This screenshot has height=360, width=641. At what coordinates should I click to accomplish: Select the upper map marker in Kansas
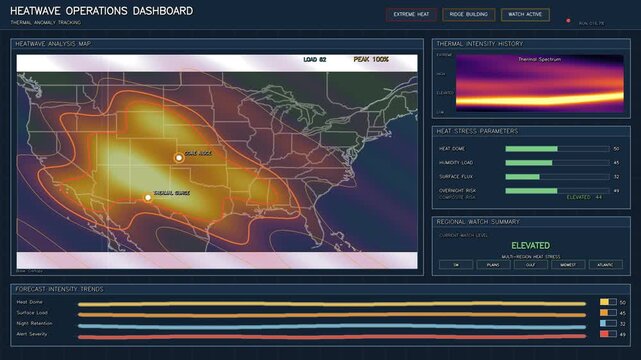[x=179, y=158]
